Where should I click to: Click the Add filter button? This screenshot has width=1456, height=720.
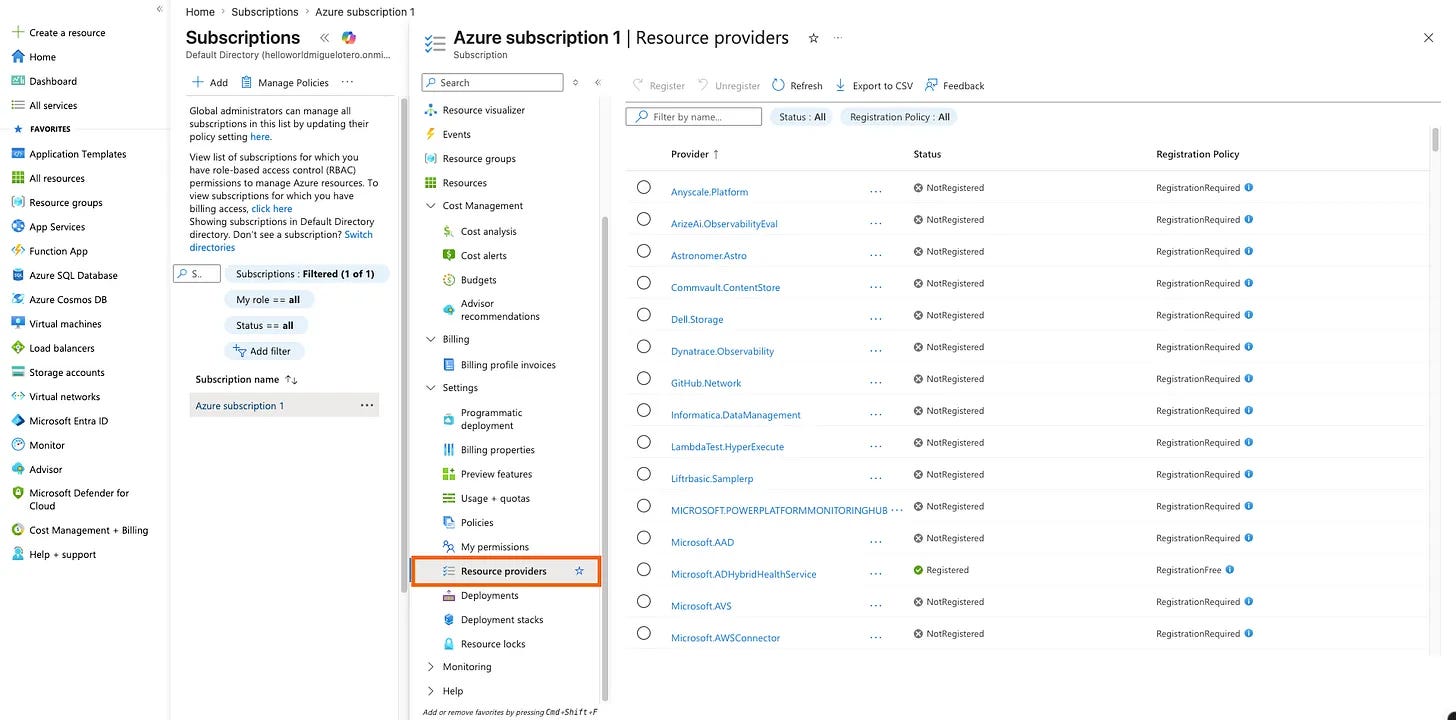click(264, 351)
